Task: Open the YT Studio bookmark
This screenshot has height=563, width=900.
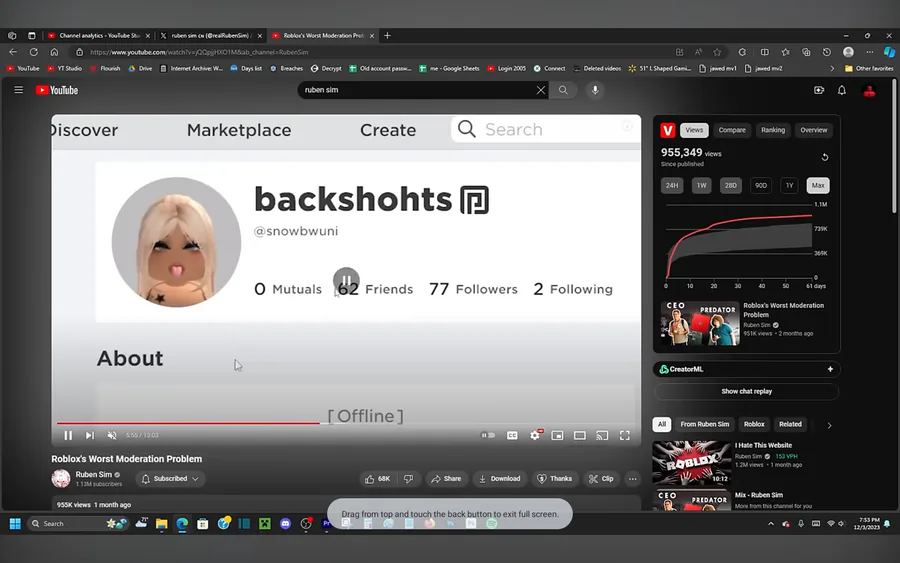Action: pos(64,68)
